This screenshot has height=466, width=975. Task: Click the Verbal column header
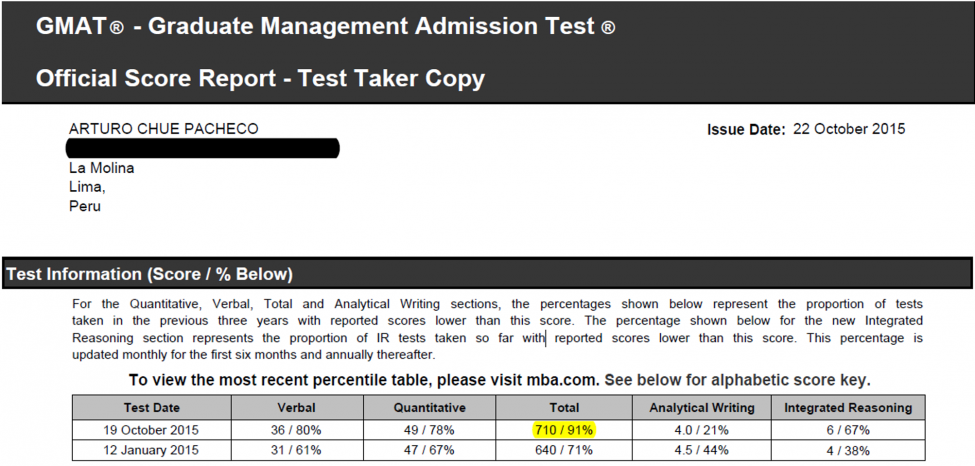click(x=297, y=407)
